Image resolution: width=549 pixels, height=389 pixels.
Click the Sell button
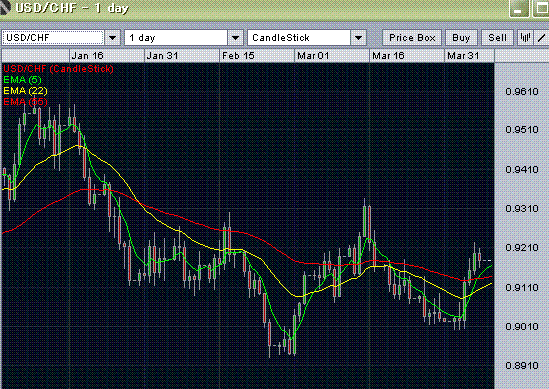click(x=498, y=37)
